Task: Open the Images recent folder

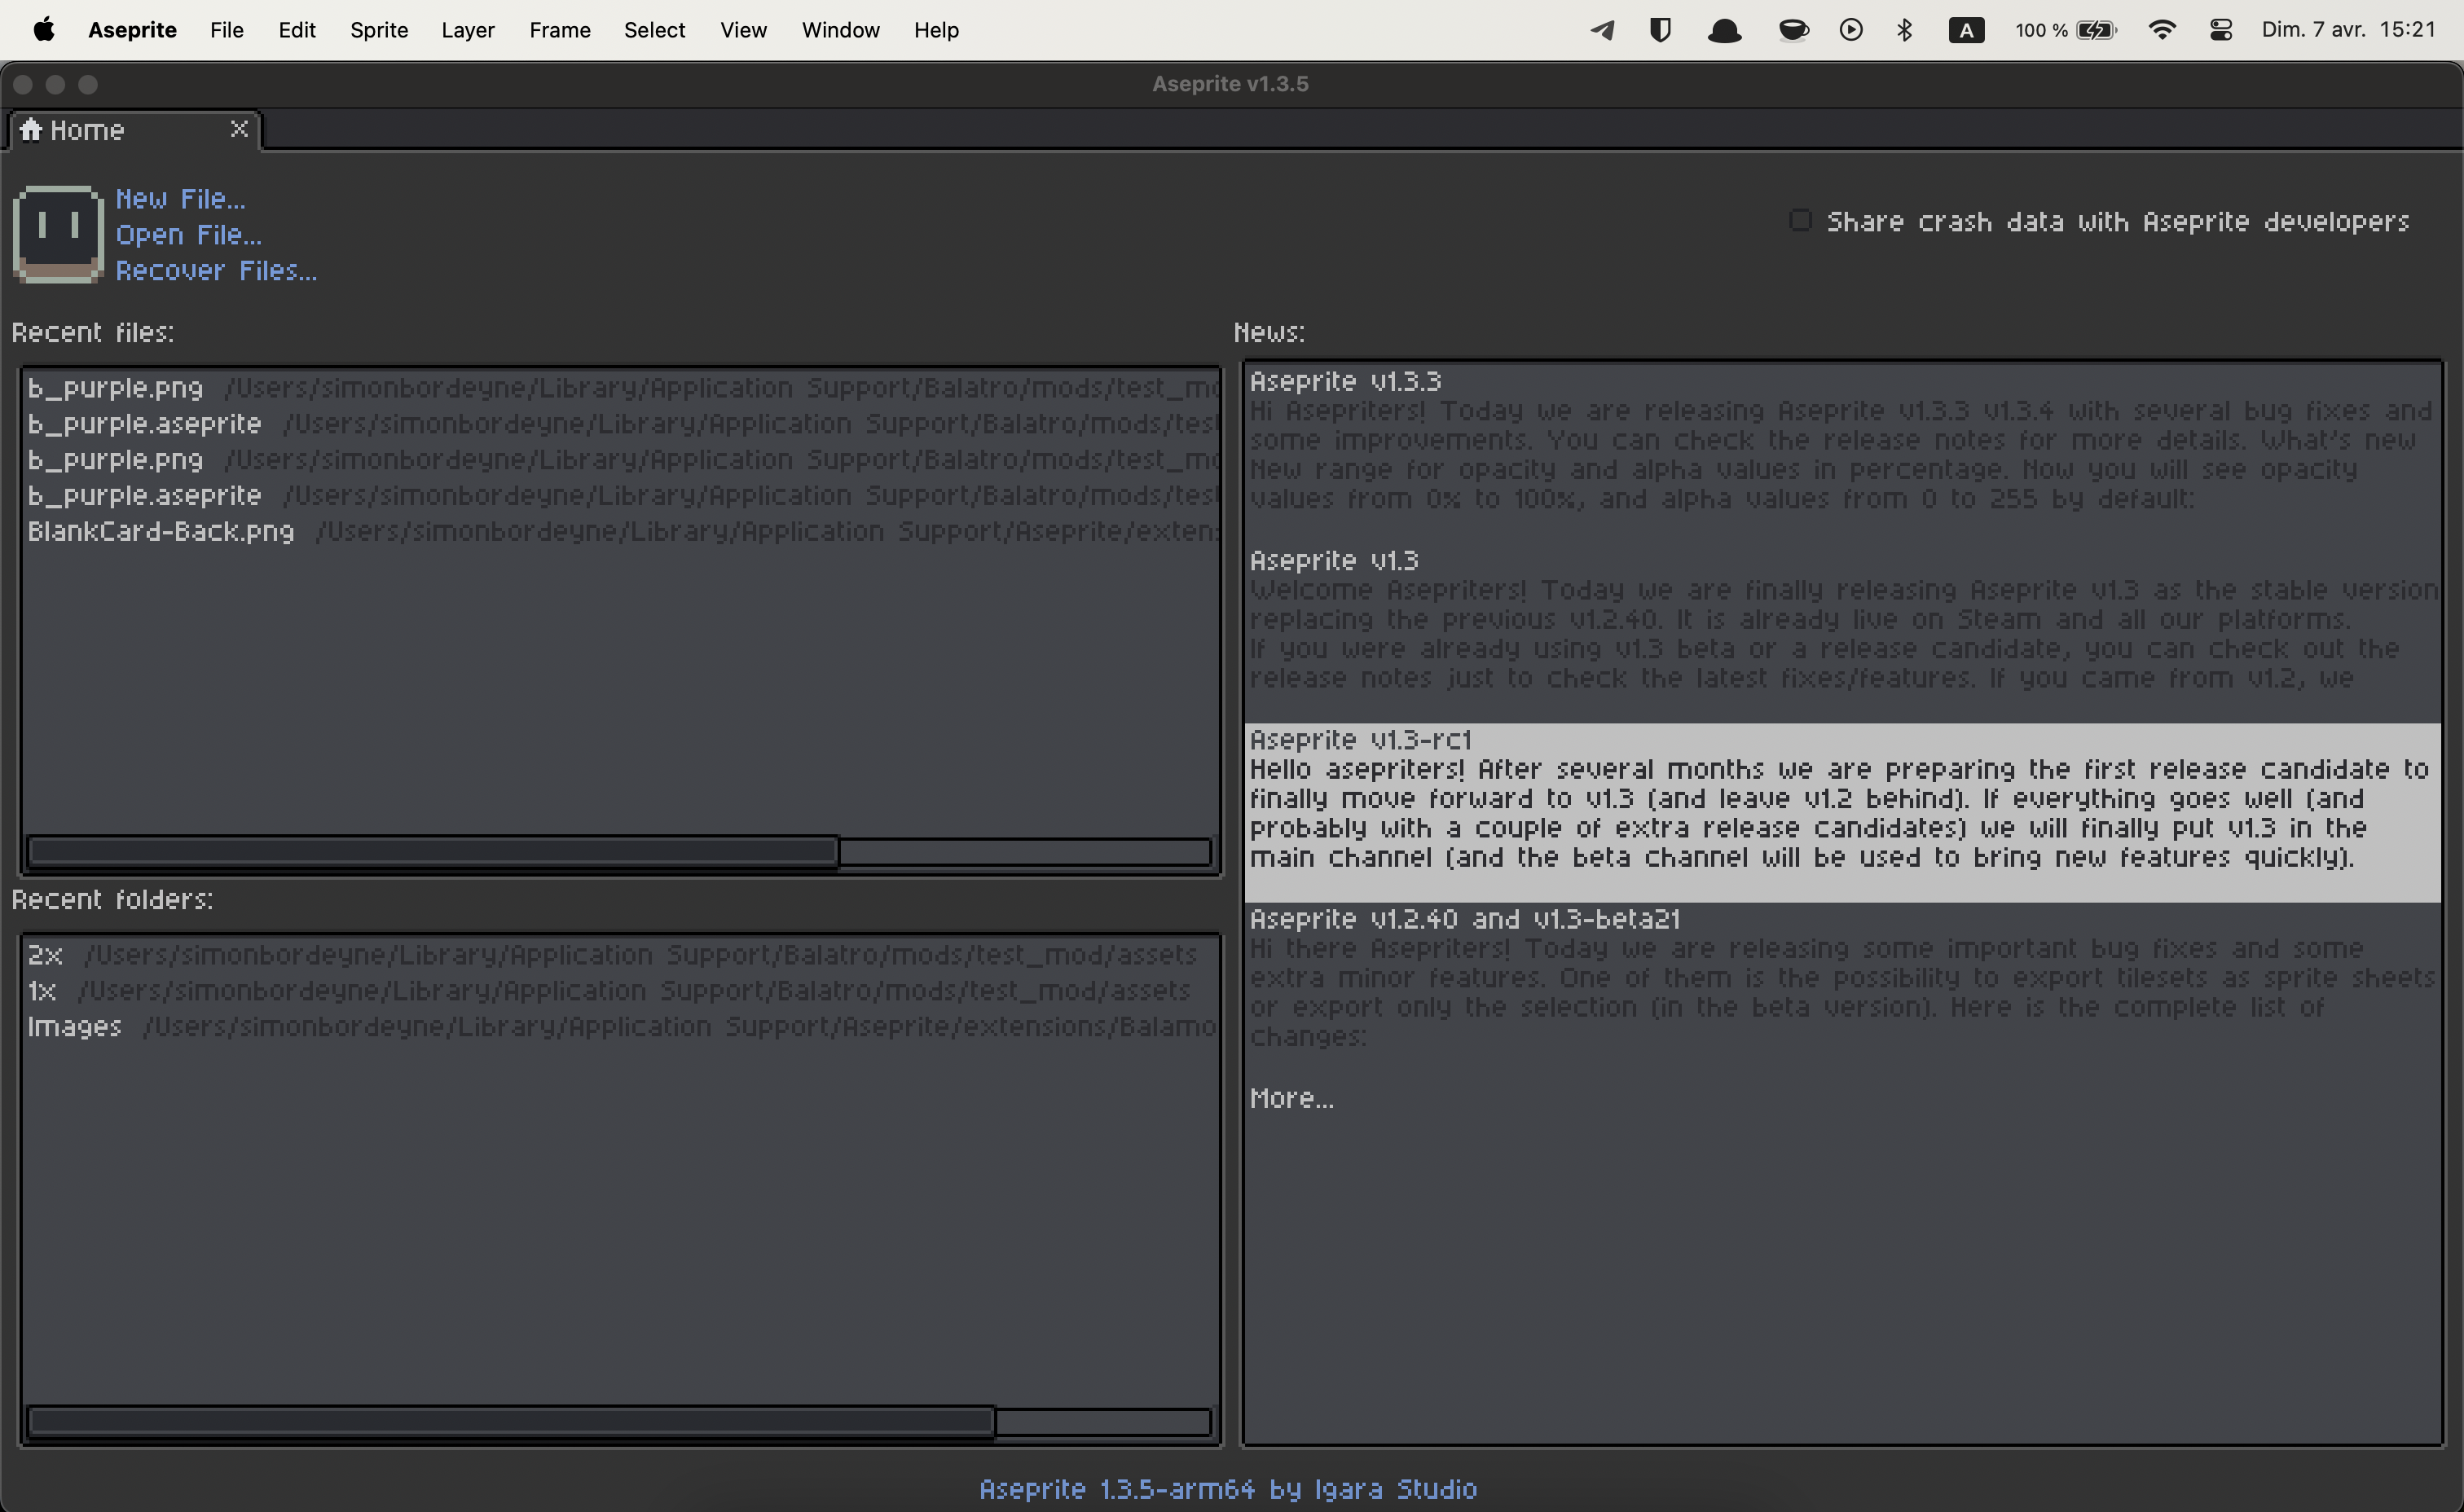Action: (621, 1027)
